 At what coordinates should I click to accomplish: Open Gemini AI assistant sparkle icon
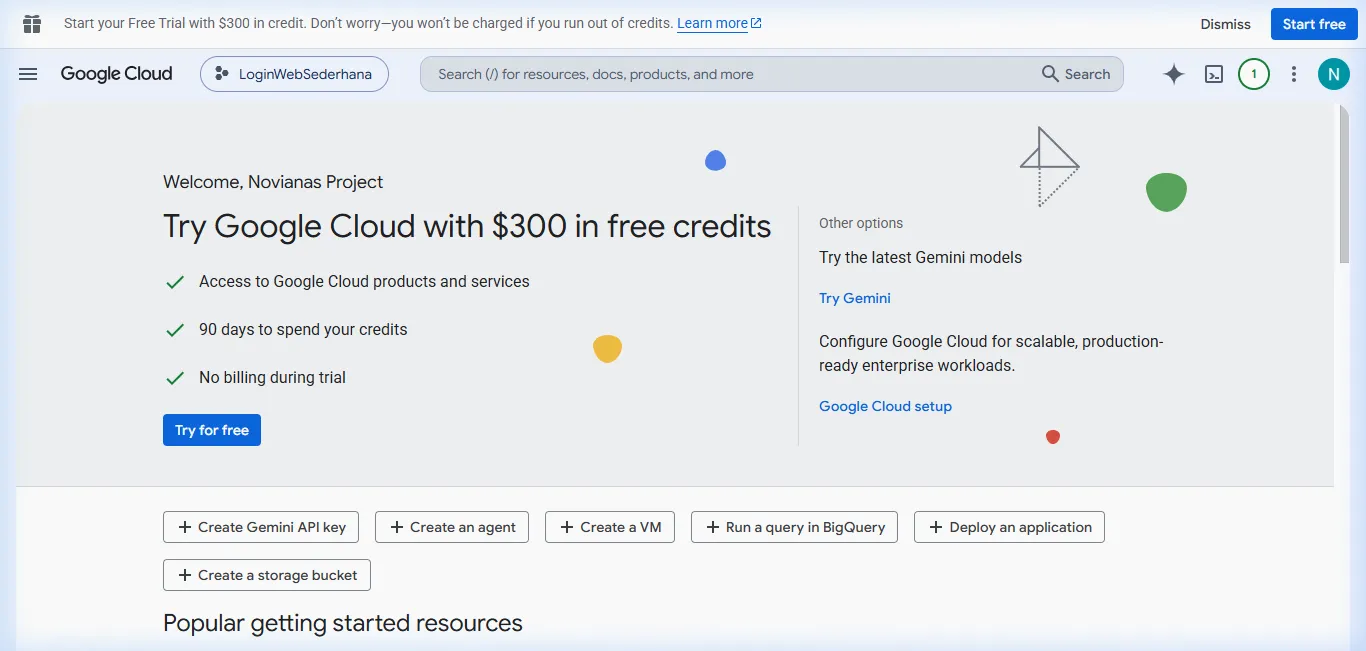pyautogui.click(x=1174, y=74)
